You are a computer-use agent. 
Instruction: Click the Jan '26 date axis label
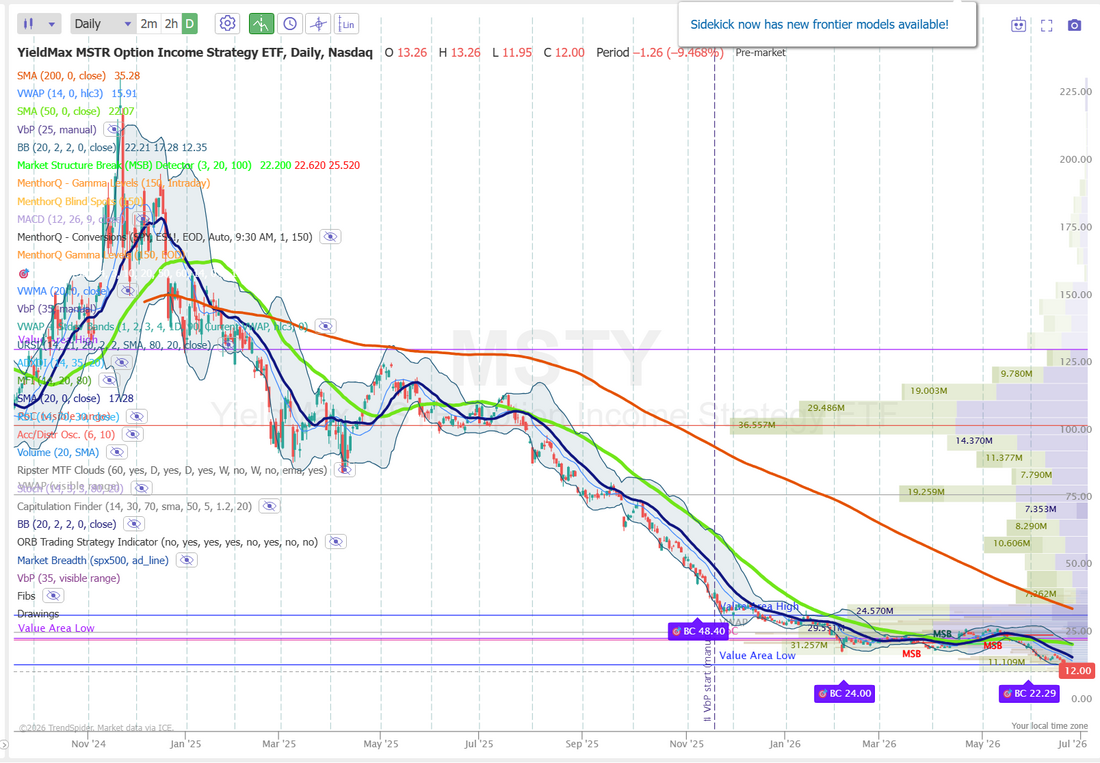pos(784,743)
